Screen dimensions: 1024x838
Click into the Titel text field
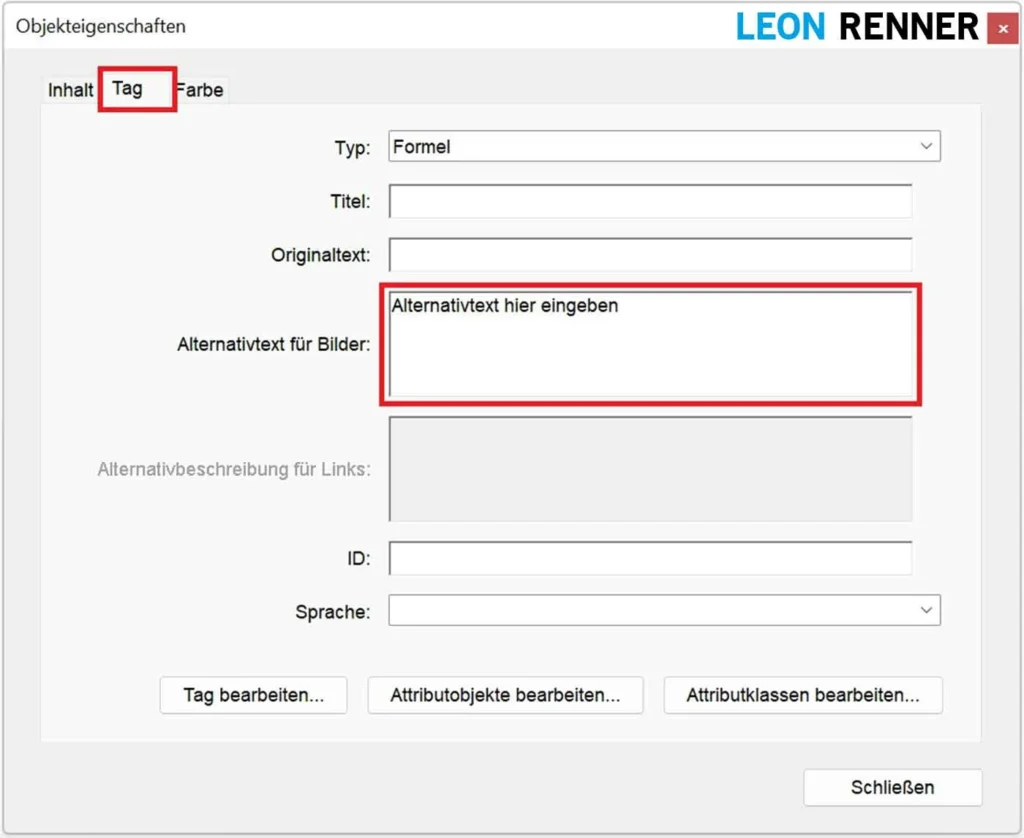(650, 201)
